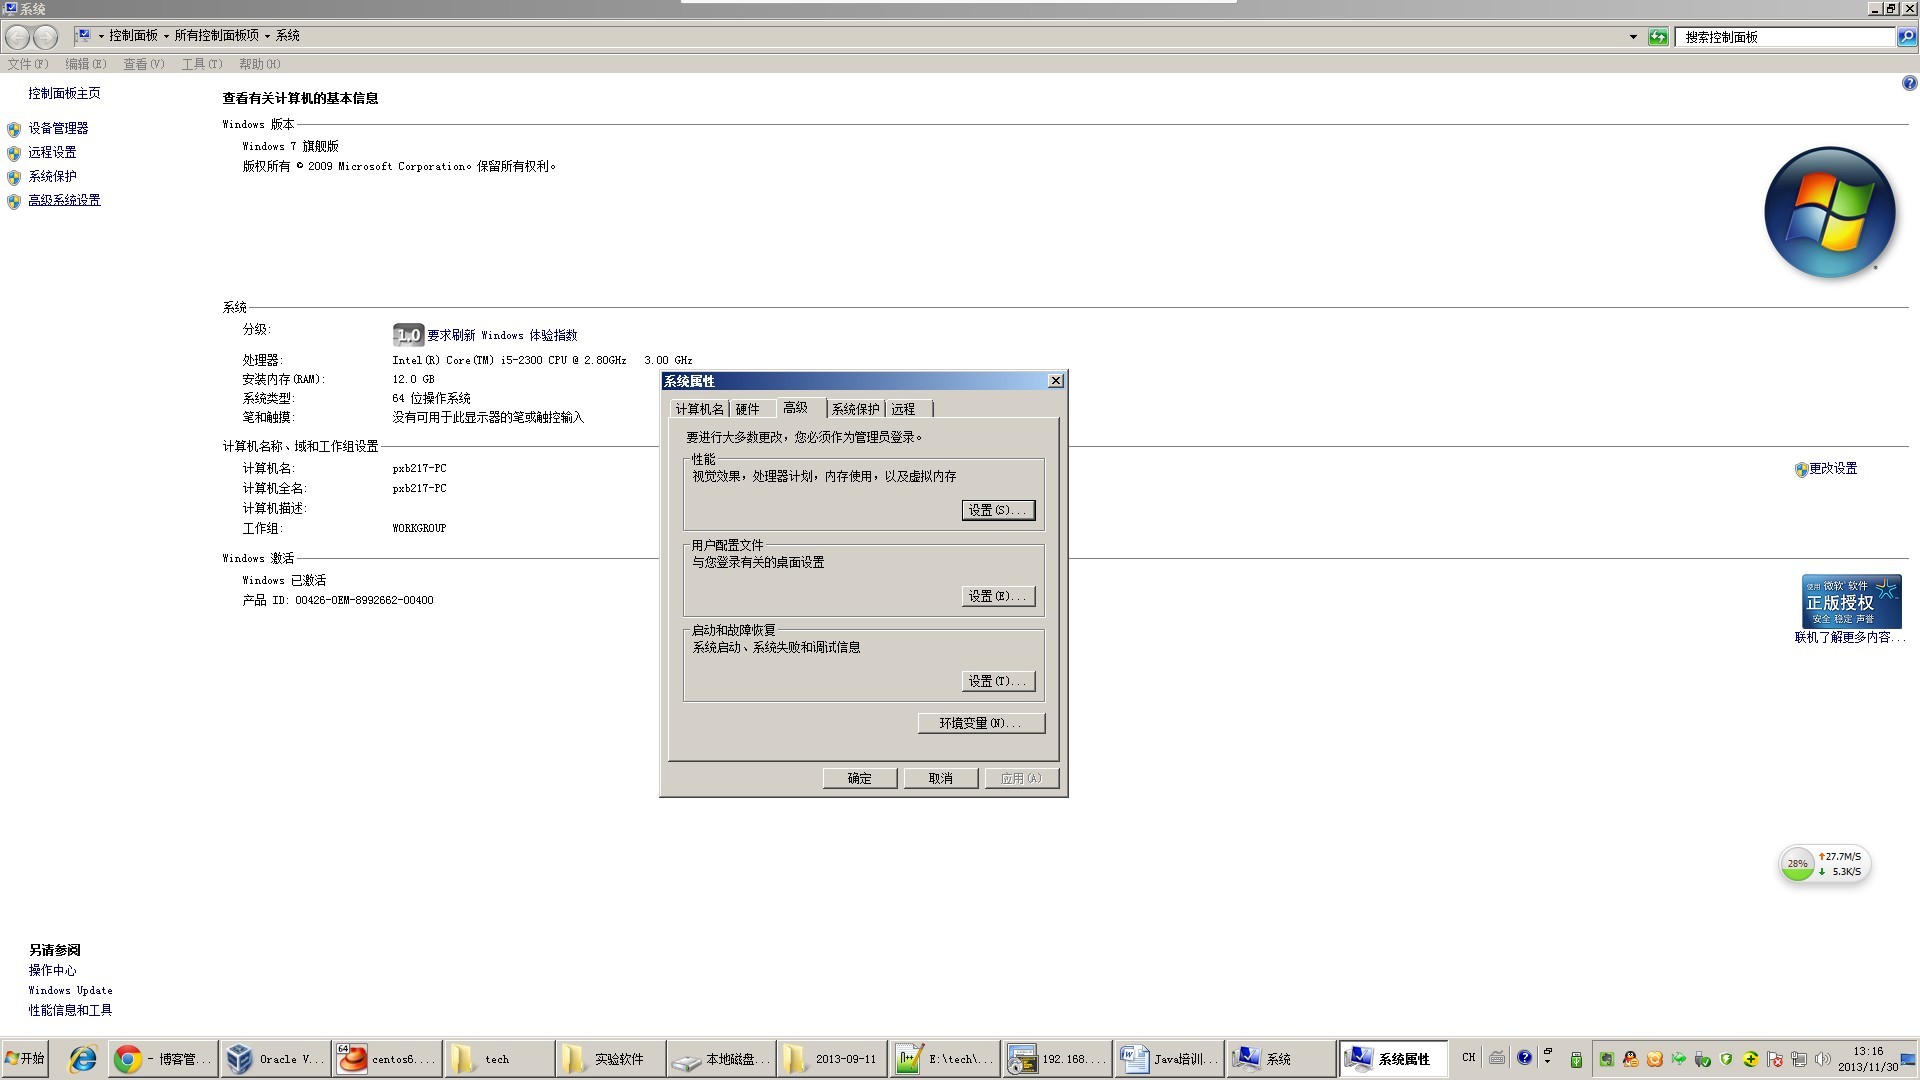Screen dimensions: 1920x1080
Task: Open 远程设置 in the sidebar
Action: [x=52, y=152]
